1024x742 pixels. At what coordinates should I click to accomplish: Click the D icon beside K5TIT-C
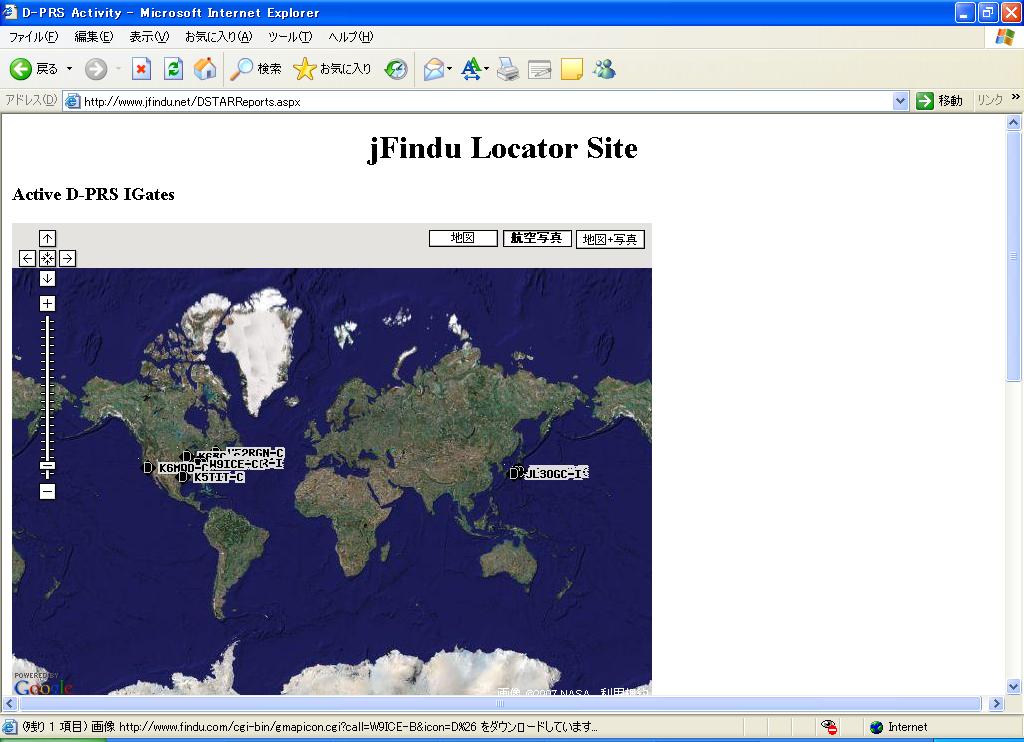[x=184, y=477]
